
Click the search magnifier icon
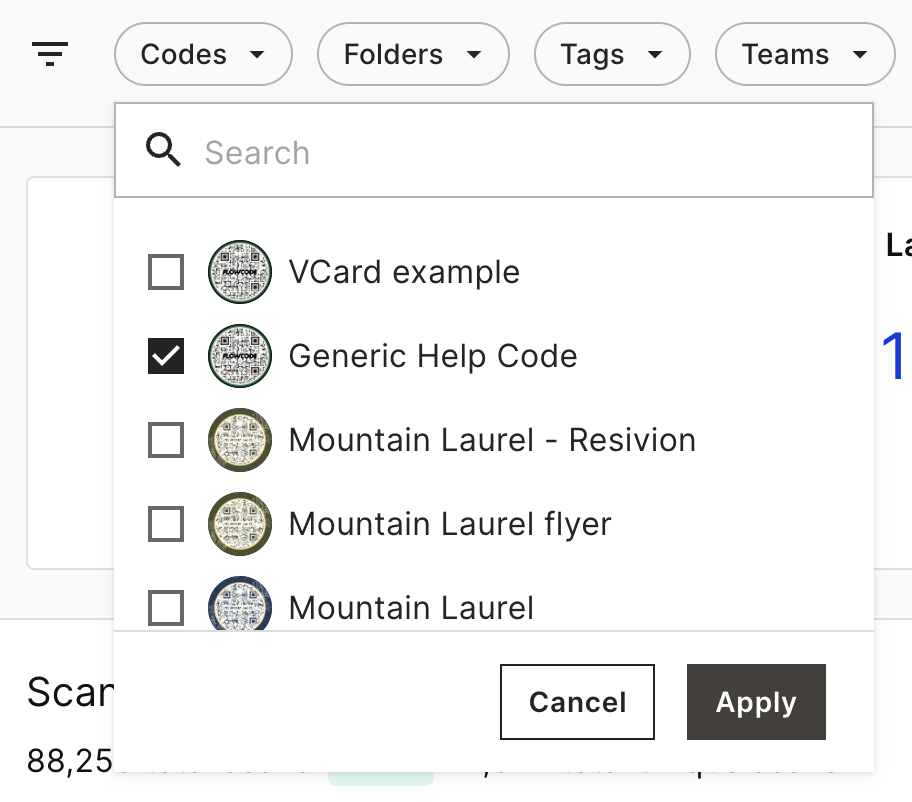click(x=163, y=150)
